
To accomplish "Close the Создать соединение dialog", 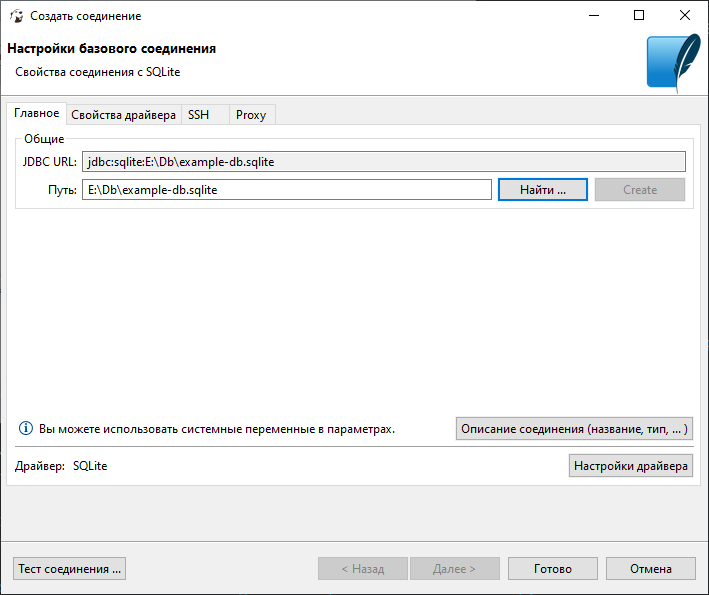I will click(x=685, y=15).
